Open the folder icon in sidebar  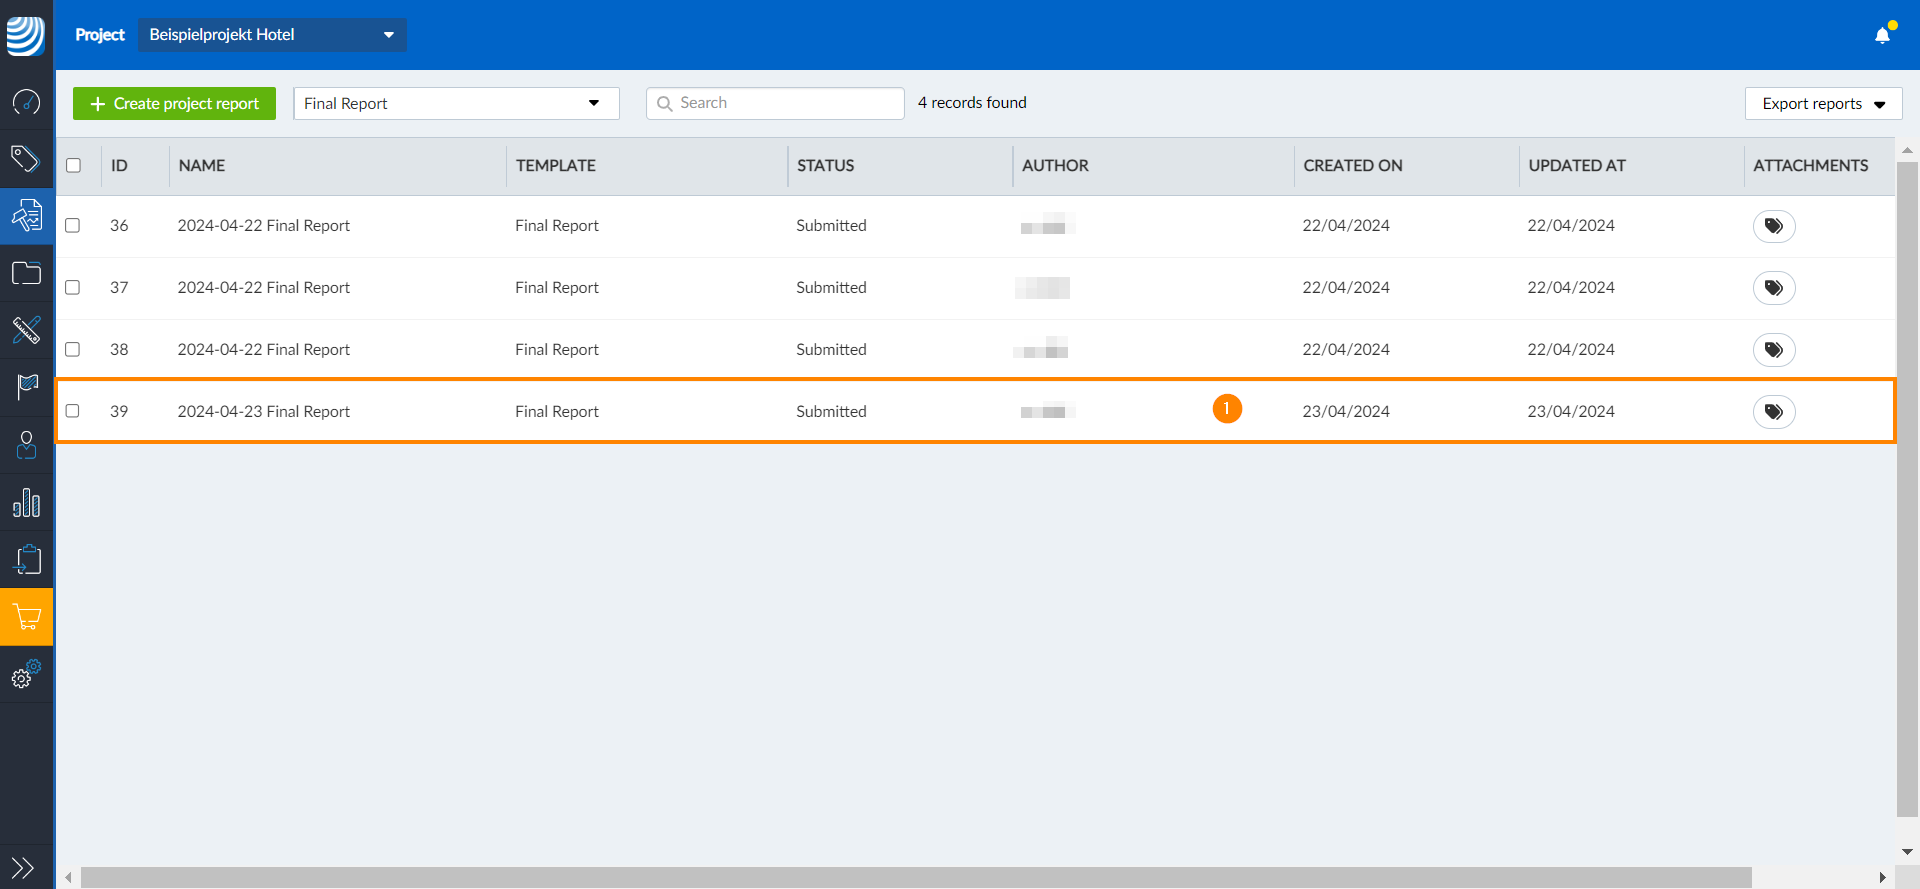(26, 273)
